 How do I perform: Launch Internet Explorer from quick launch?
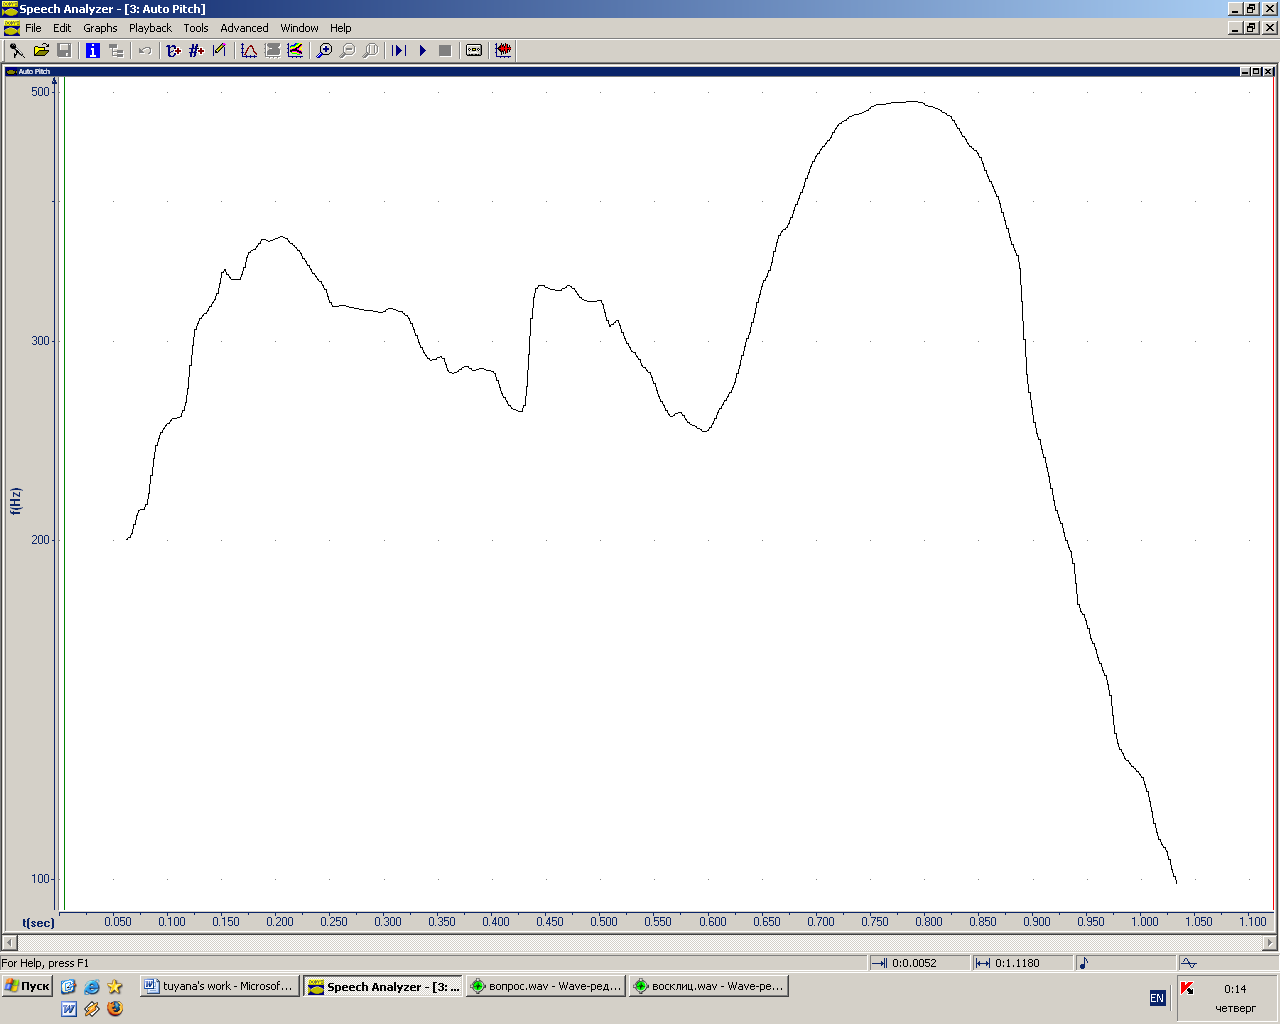tap(92, 986)
